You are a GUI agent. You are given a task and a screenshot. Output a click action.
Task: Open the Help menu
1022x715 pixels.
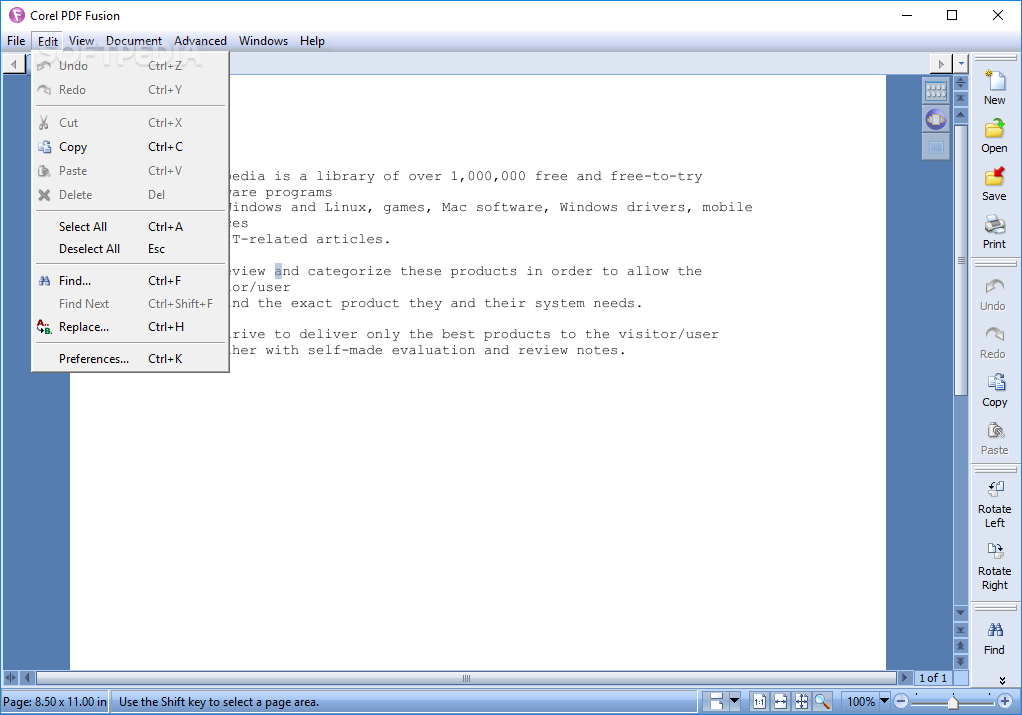312,41
